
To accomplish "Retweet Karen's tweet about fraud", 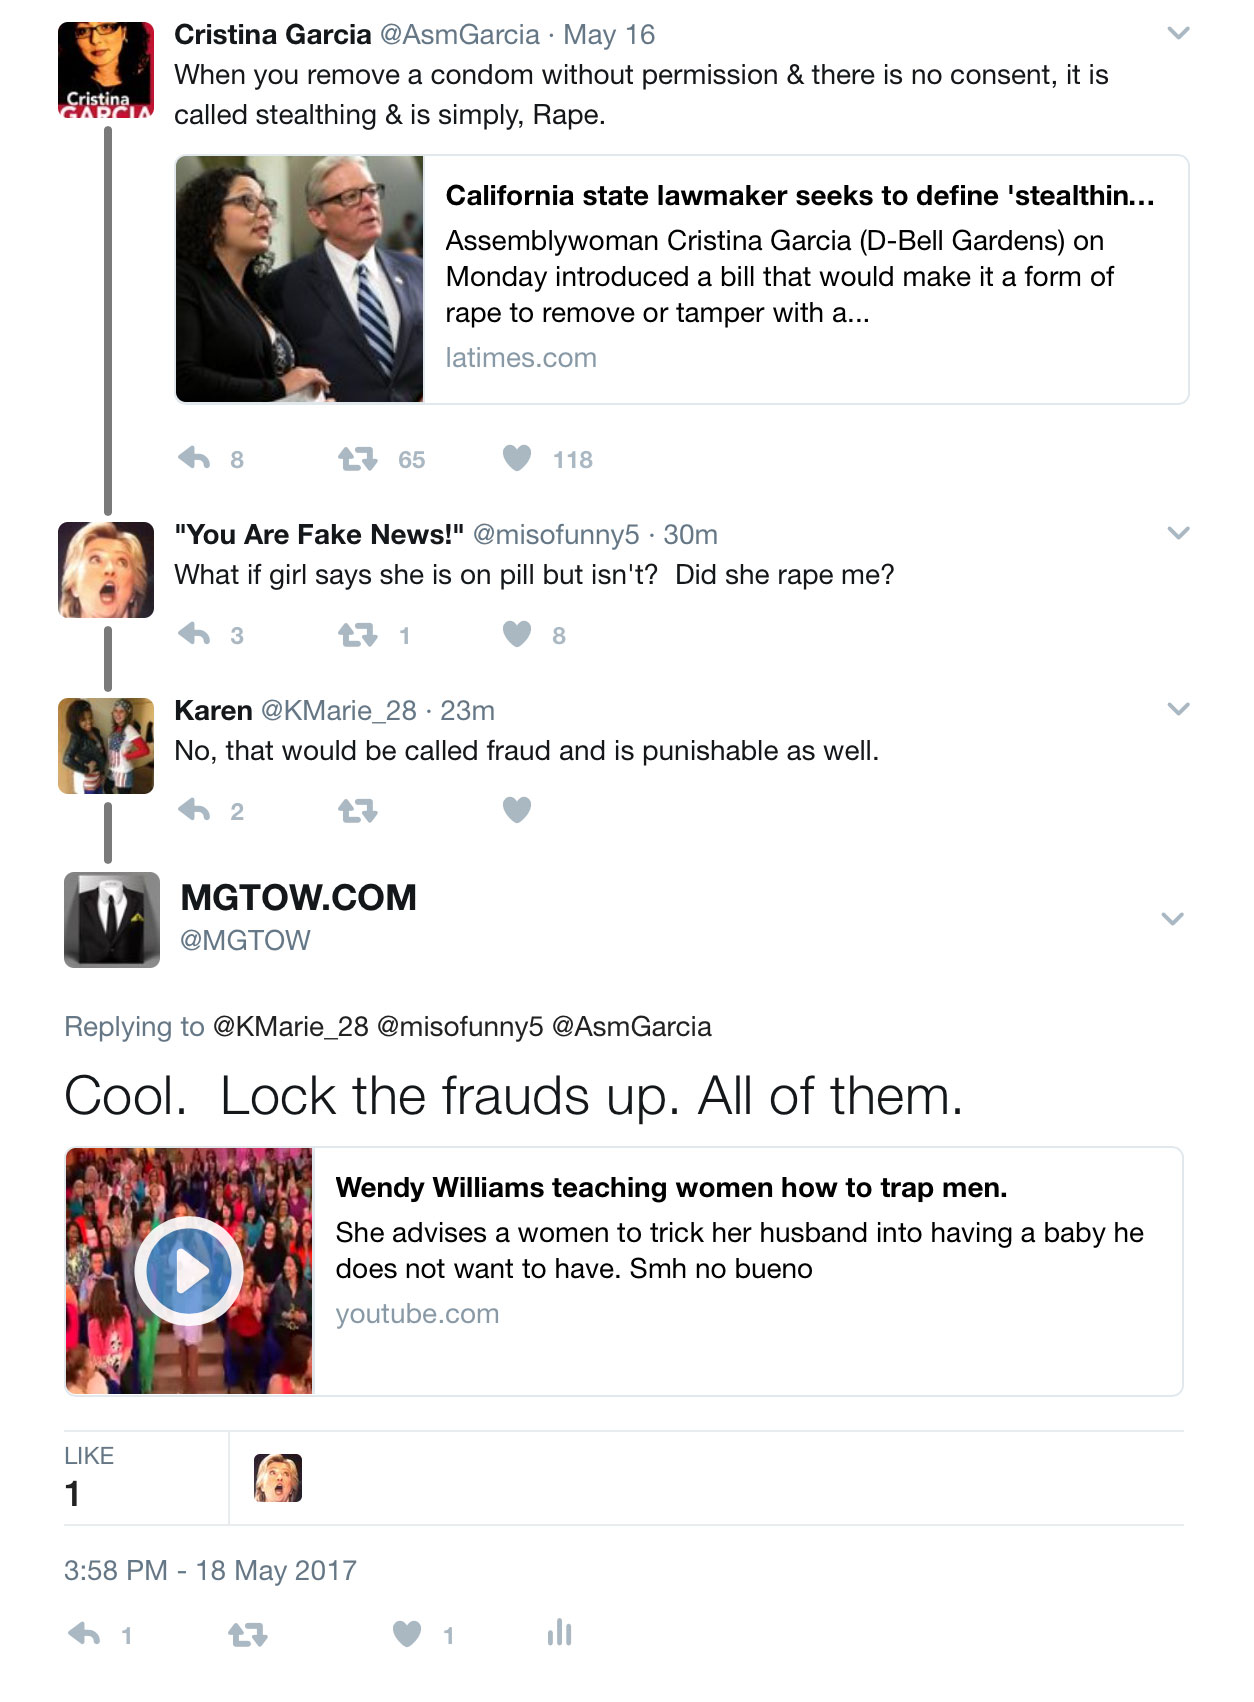I will coord(357,811).
